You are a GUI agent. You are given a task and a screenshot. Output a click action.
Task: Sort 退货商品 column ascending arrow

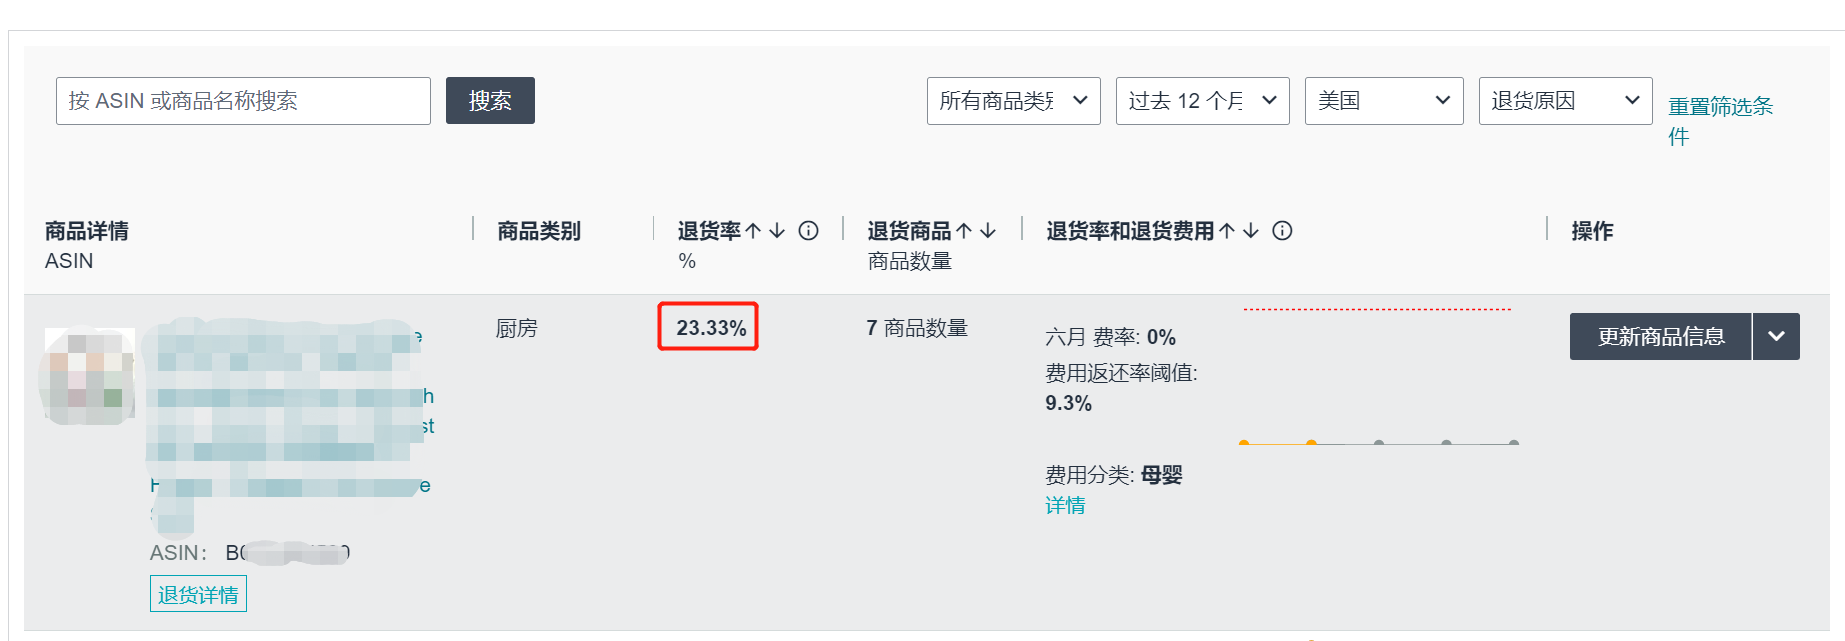964,231
